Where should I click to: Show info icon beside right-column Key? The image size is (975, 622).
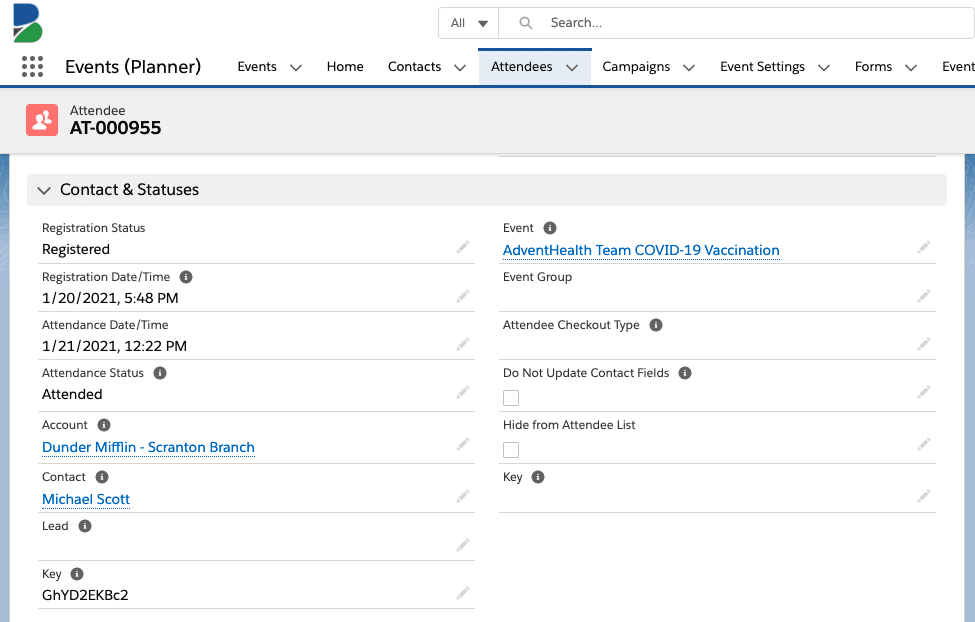(538, 477)
